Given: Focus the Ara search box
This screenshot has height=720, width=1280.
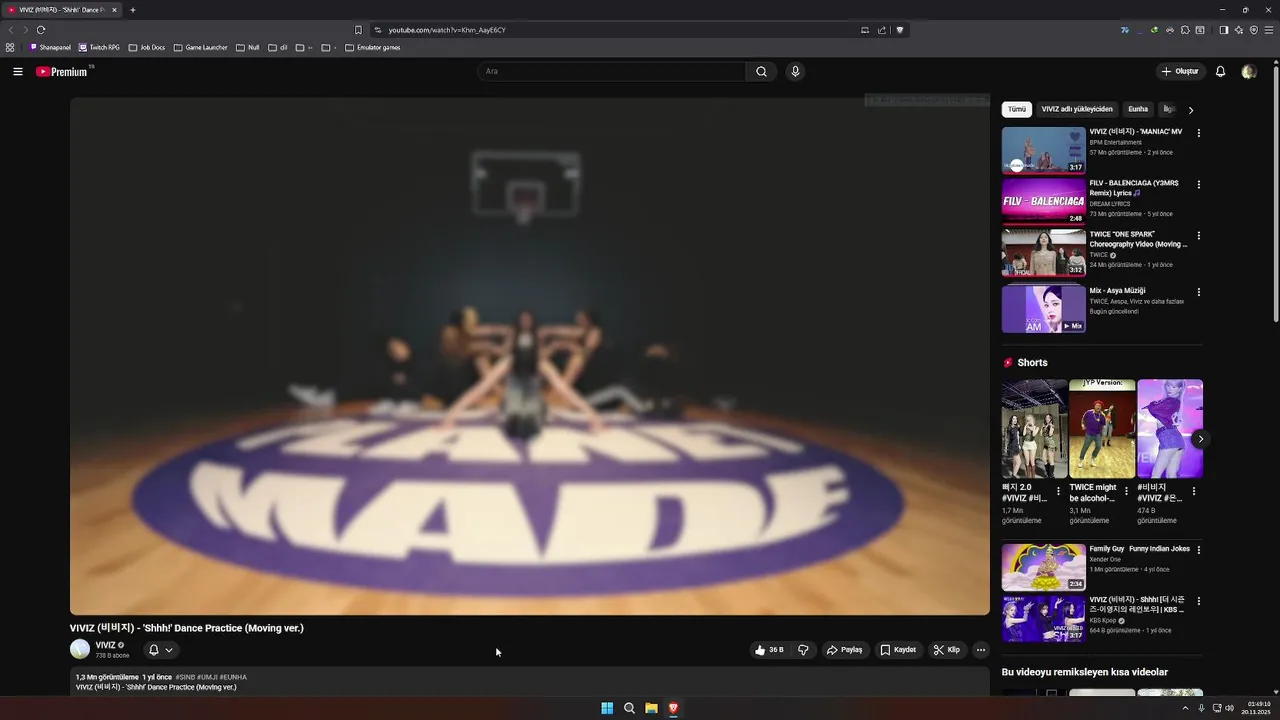Looking at the screenshot, I should click(x=611, y=71).
